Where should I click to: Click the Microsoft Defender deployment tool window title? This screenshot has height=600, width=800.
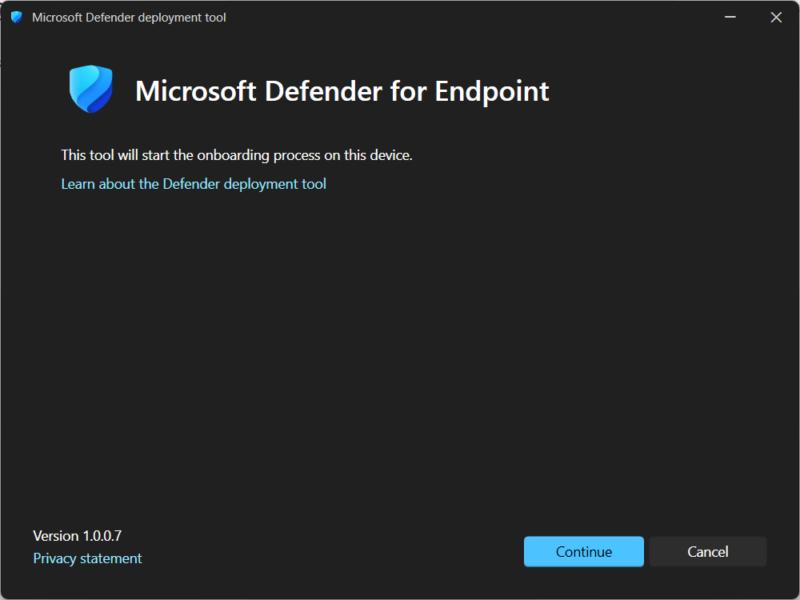129,17
